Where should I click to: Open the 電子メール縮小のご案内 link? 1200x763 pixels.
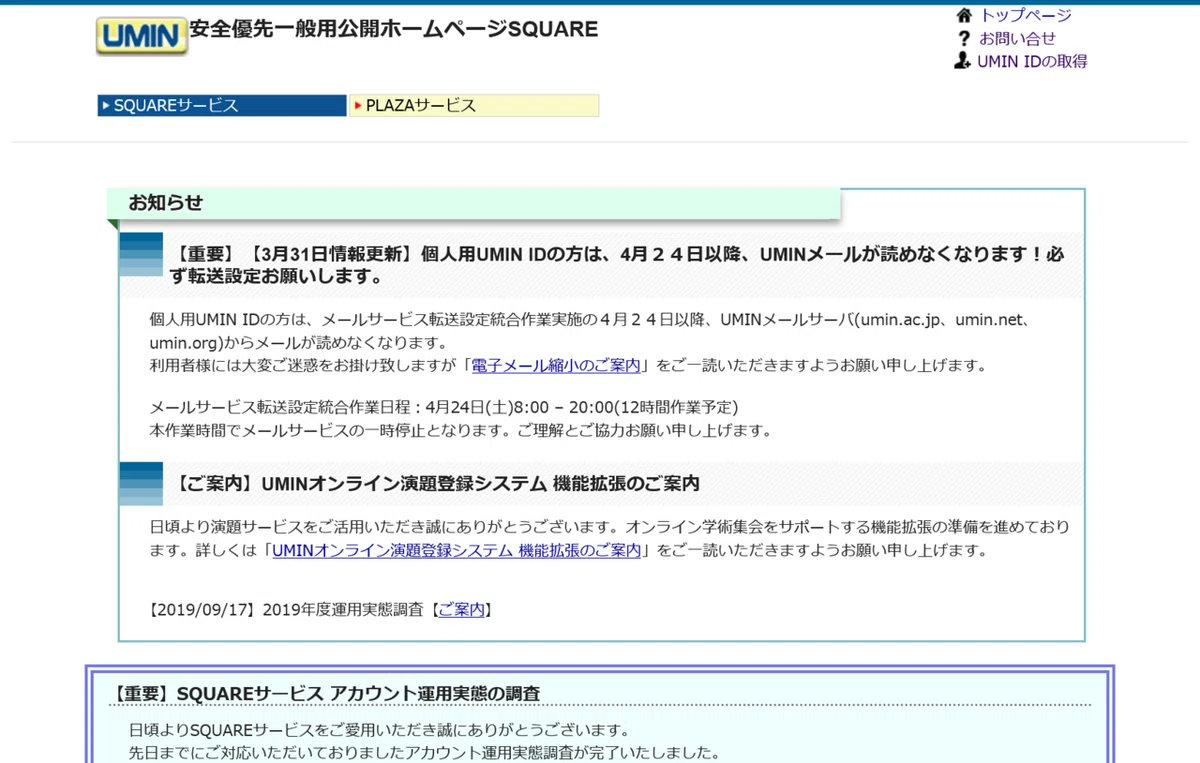pyautogui.click(x=555, y=366)
